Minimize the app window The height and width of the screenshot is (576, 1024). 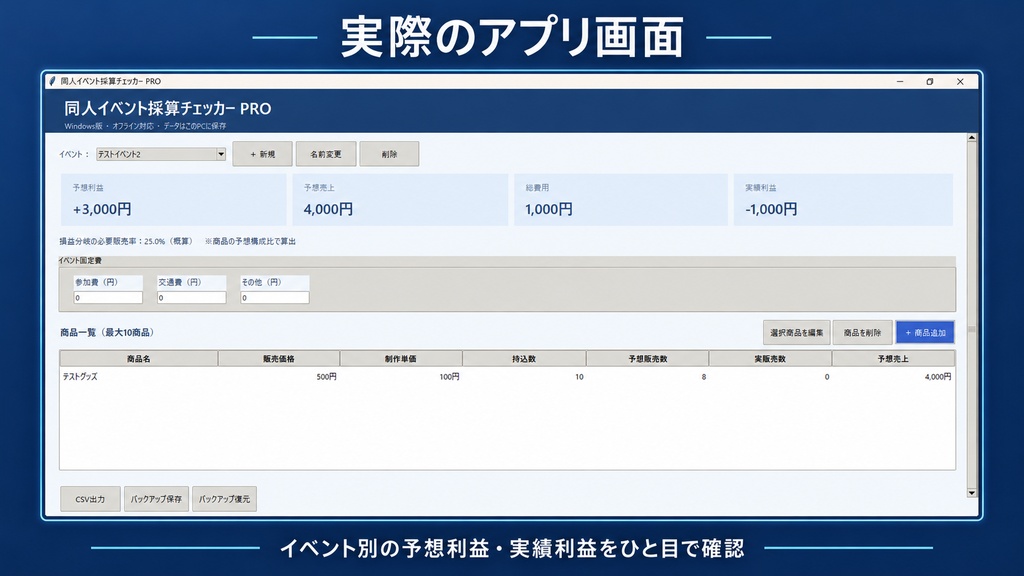click(x=900, y=82)
